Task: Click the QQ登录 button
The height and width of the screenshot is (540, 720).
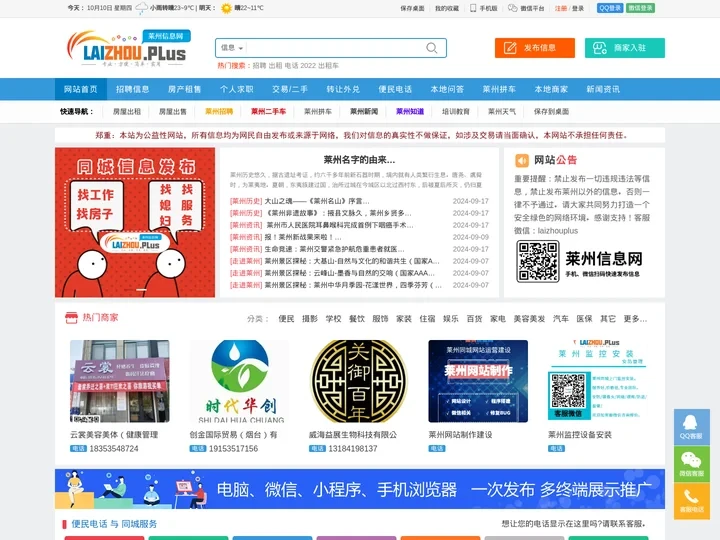Action: coord(610,8)
